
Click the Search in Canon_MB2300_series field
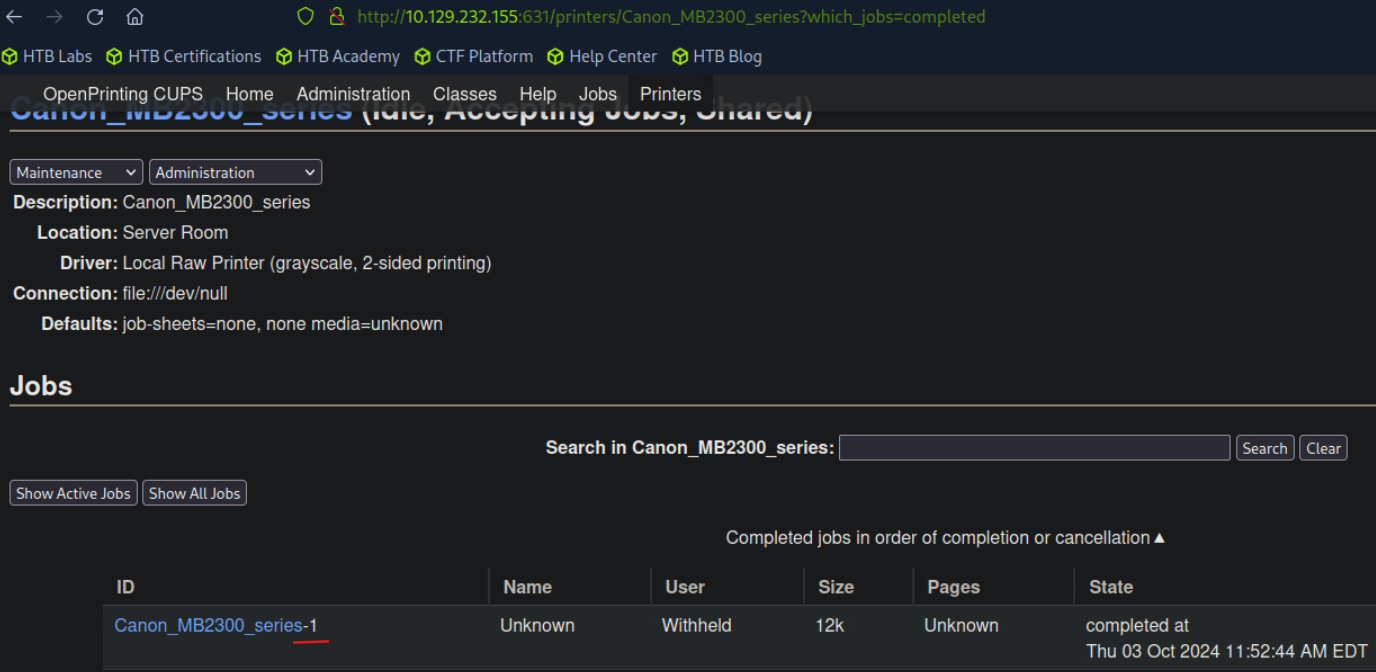1035,448
